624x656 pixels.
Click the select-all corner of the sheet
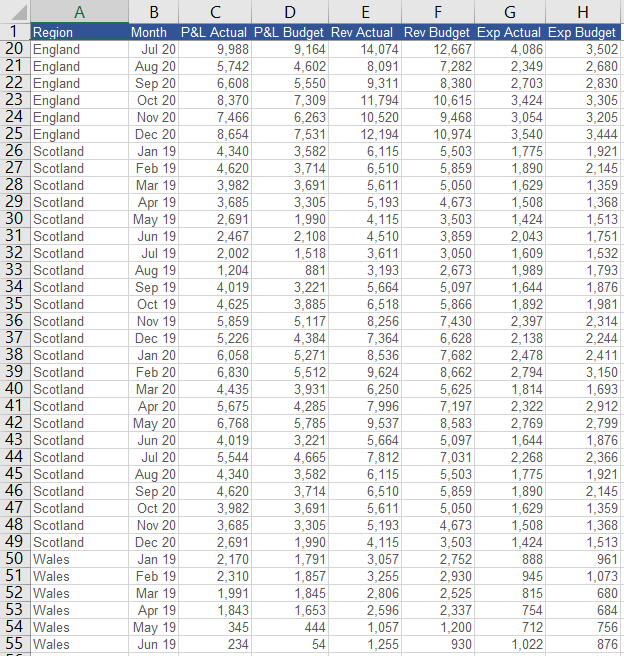click(x=14, y=11)
